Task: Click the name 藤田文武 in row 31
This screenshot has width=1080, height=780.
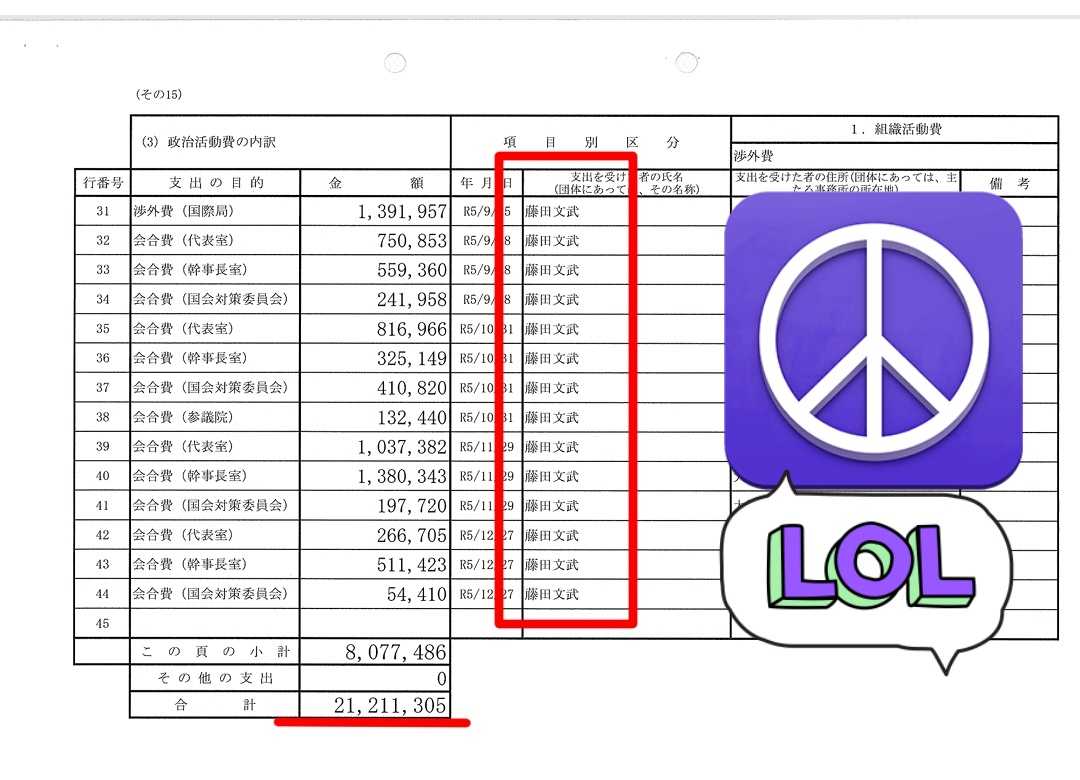Action: [x=552, y=212]
